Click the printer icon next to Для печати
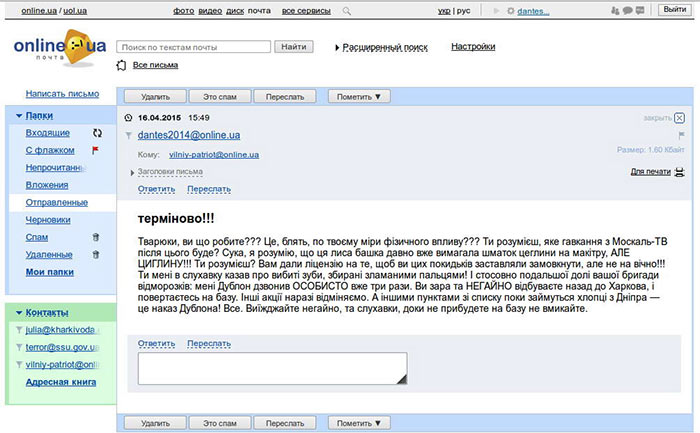This screenshot has width=700, height=433. coord(679,172)
